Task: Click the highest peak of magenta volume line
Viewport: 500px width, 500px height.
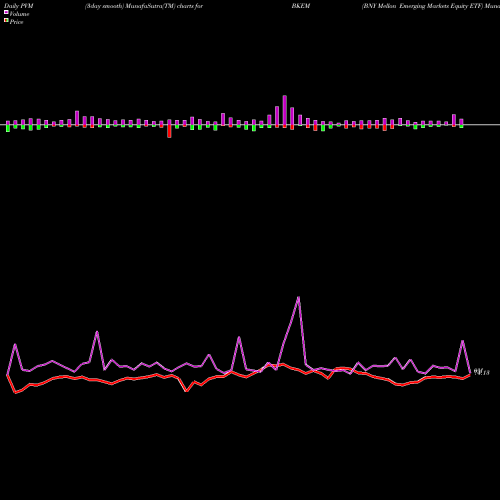Action: pos(298,297)
